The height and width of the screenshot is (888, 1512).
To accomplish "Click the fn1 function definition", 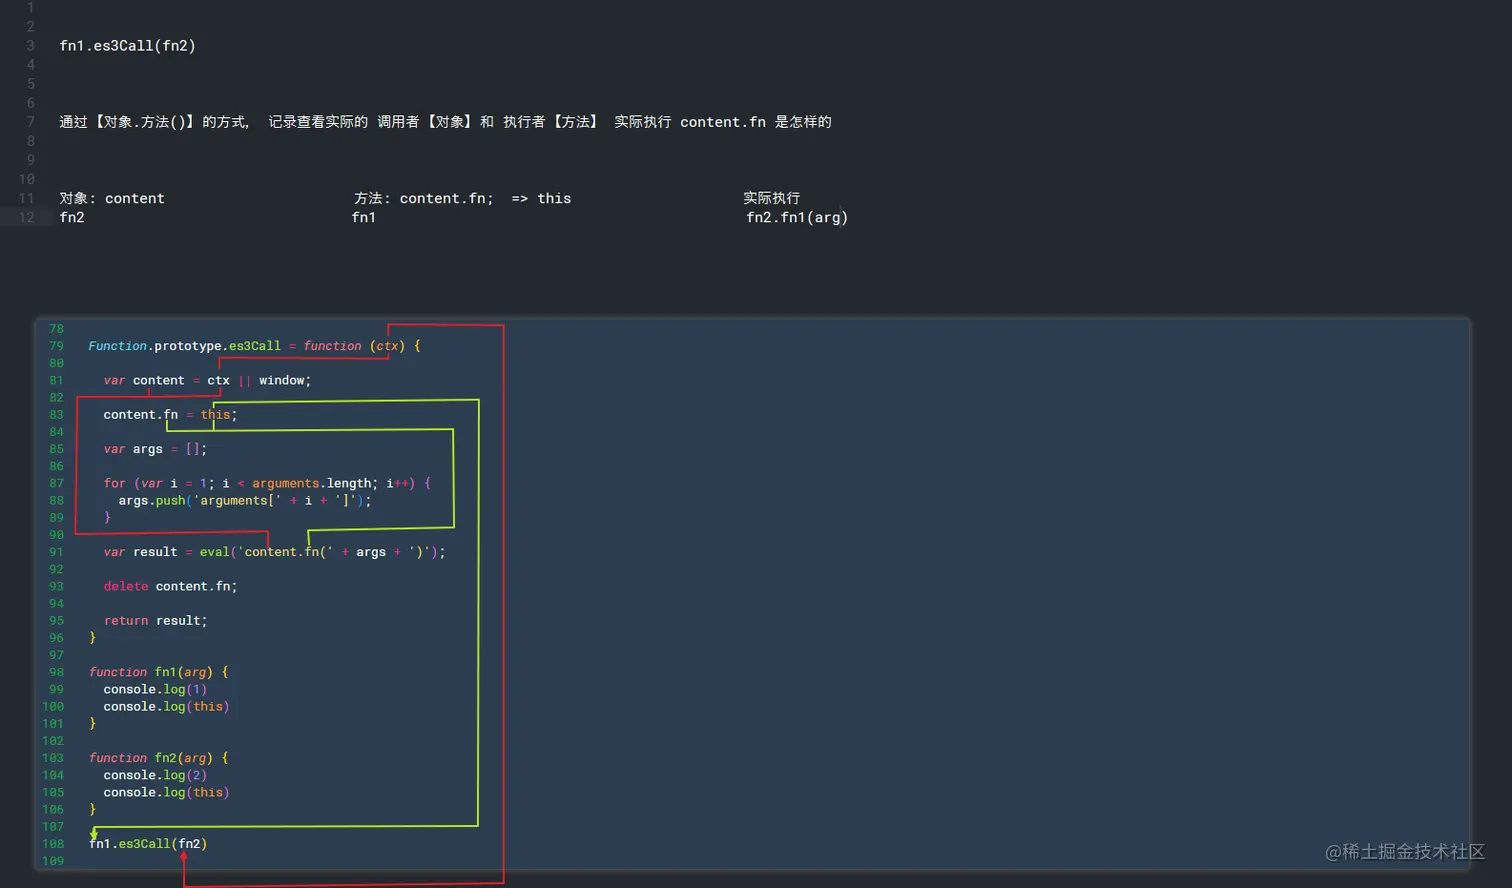I will tap(160, 671).
